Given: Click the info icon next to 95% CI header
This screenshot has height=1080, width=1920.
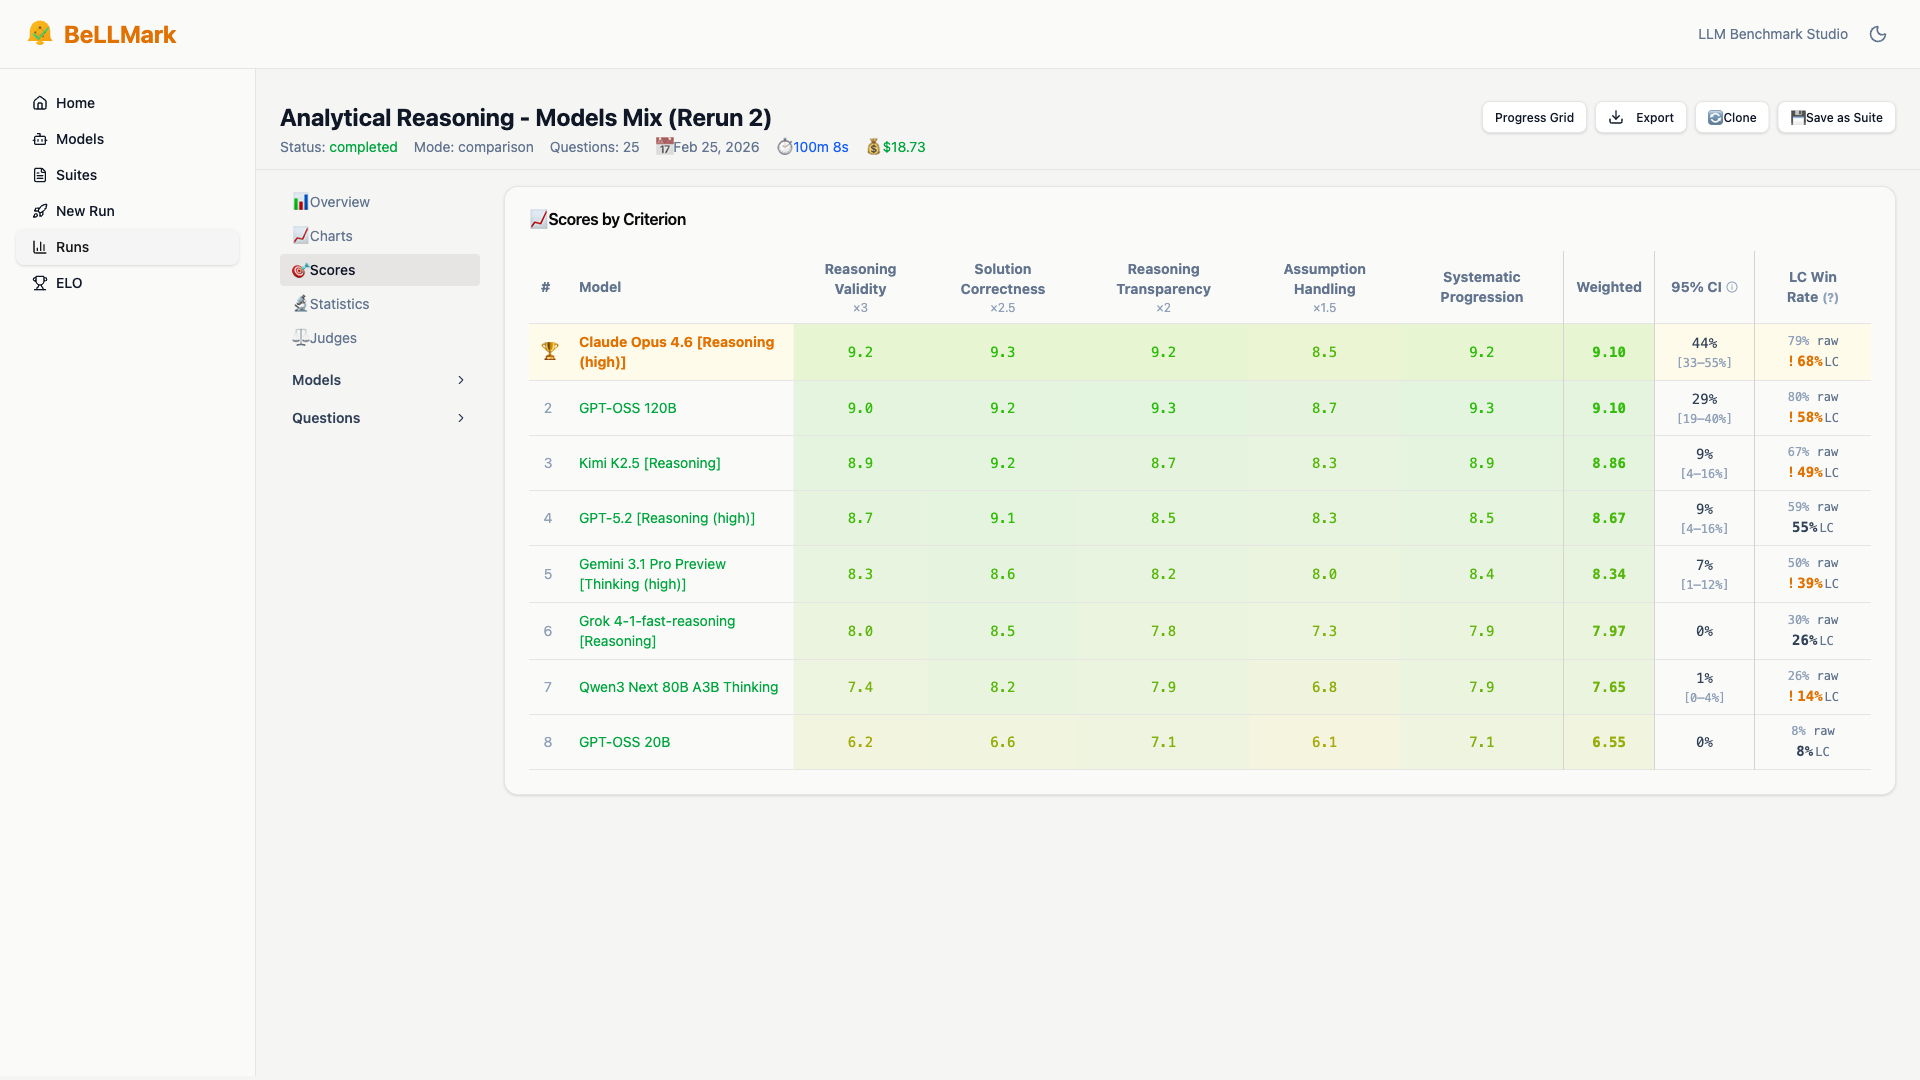Looking at the screenshot, I should pos(1731,287).
